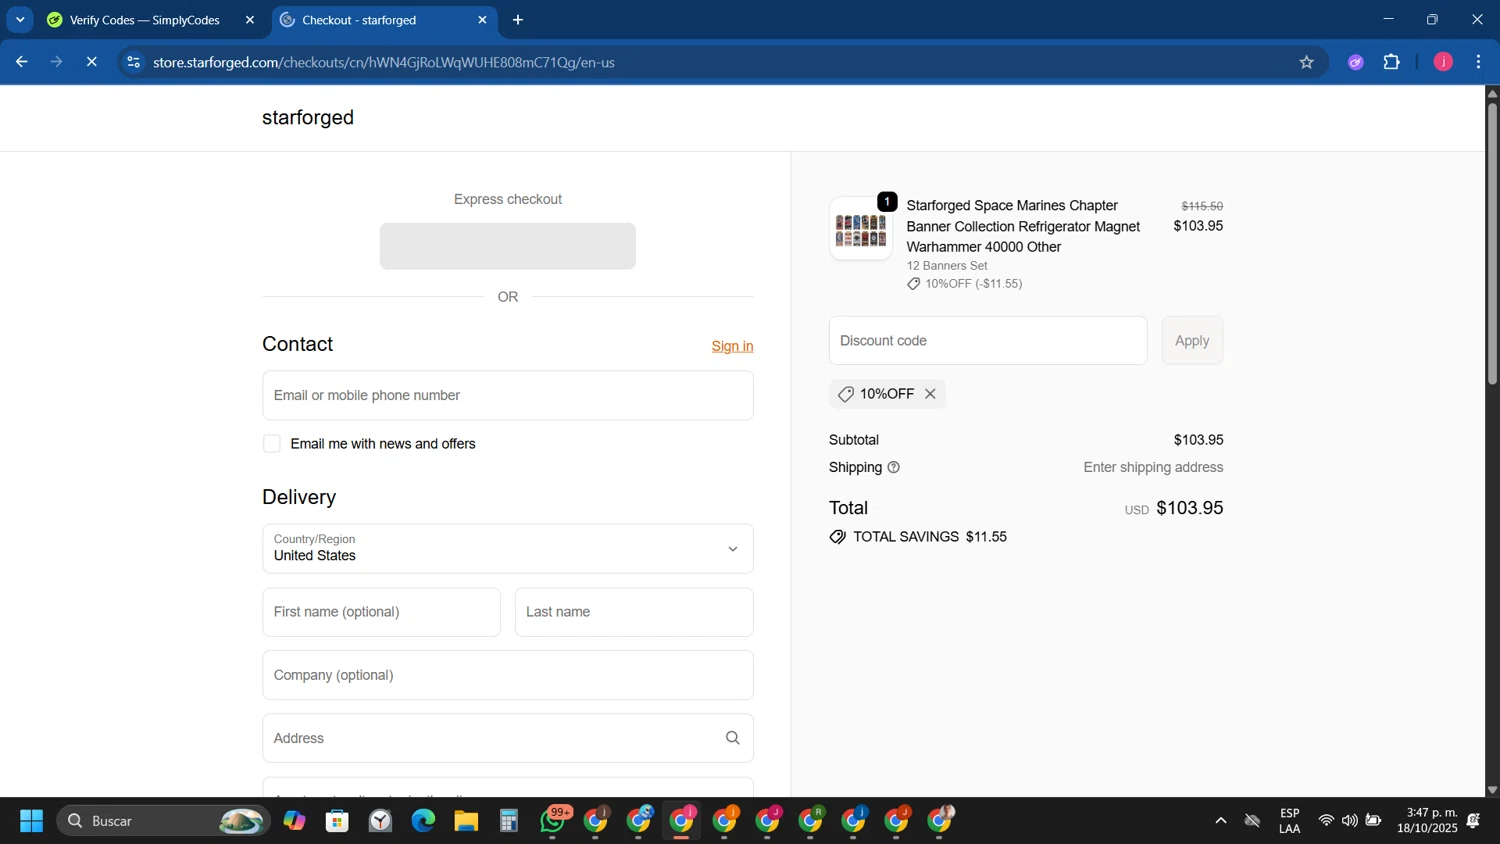
Task: Click the Enter shipping address text
Action: pyautogui.click(x=1153, y=467)
